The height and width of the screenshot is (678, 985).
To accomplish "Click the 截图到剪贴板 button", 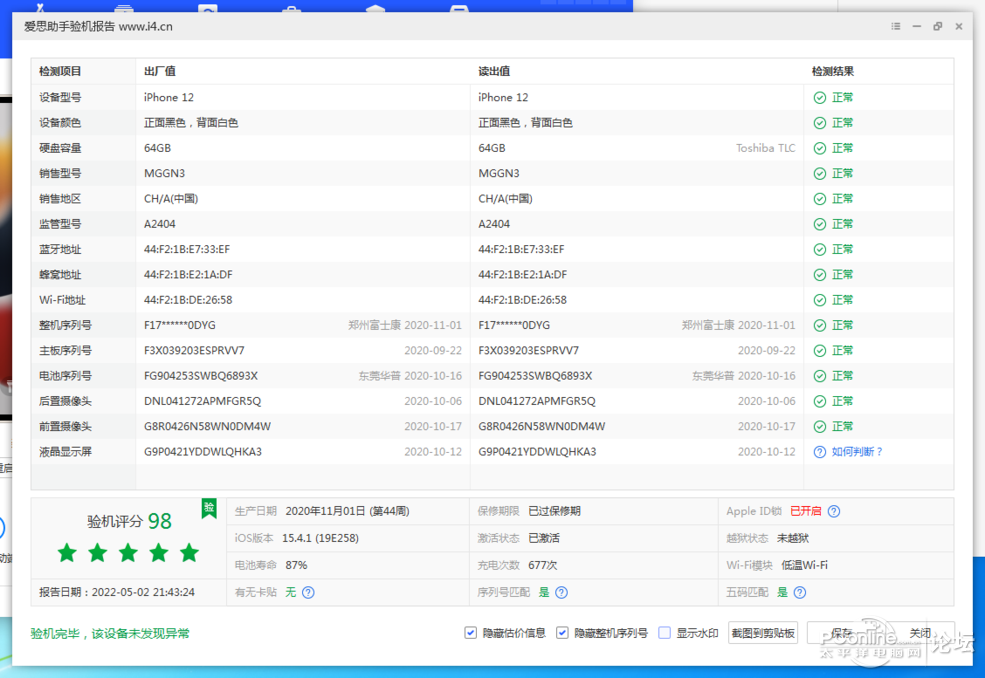I will click(763, 633).
